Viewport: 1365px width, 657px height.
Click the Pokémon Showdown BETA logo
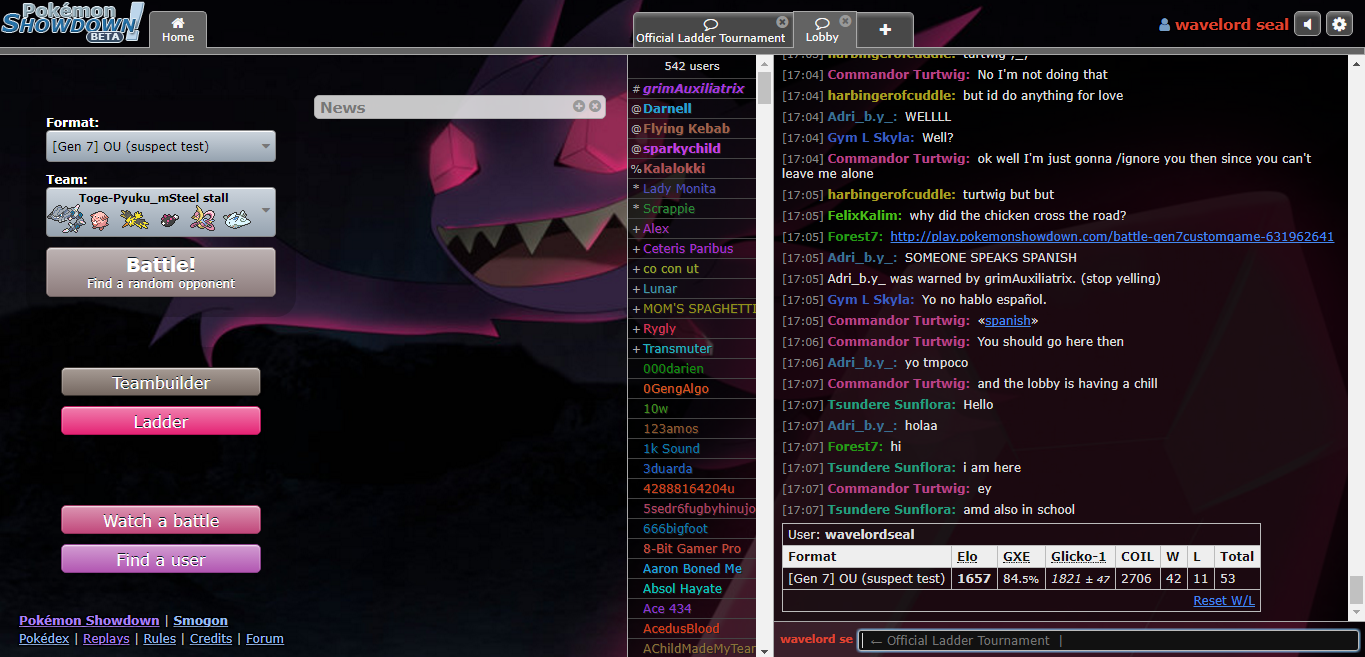tap(72, 22)
